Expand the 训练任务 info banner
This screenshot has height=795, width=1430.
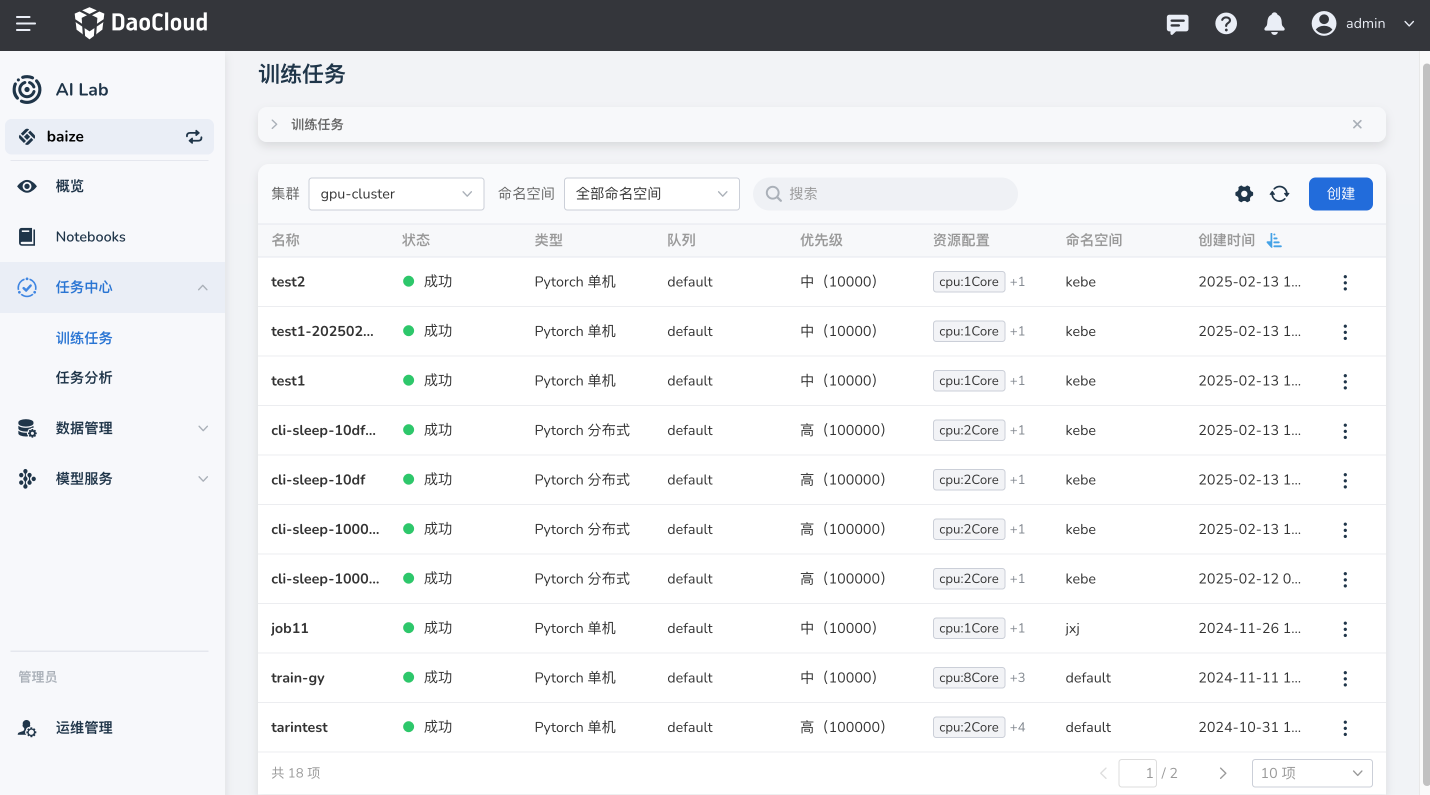pos(275,125)
